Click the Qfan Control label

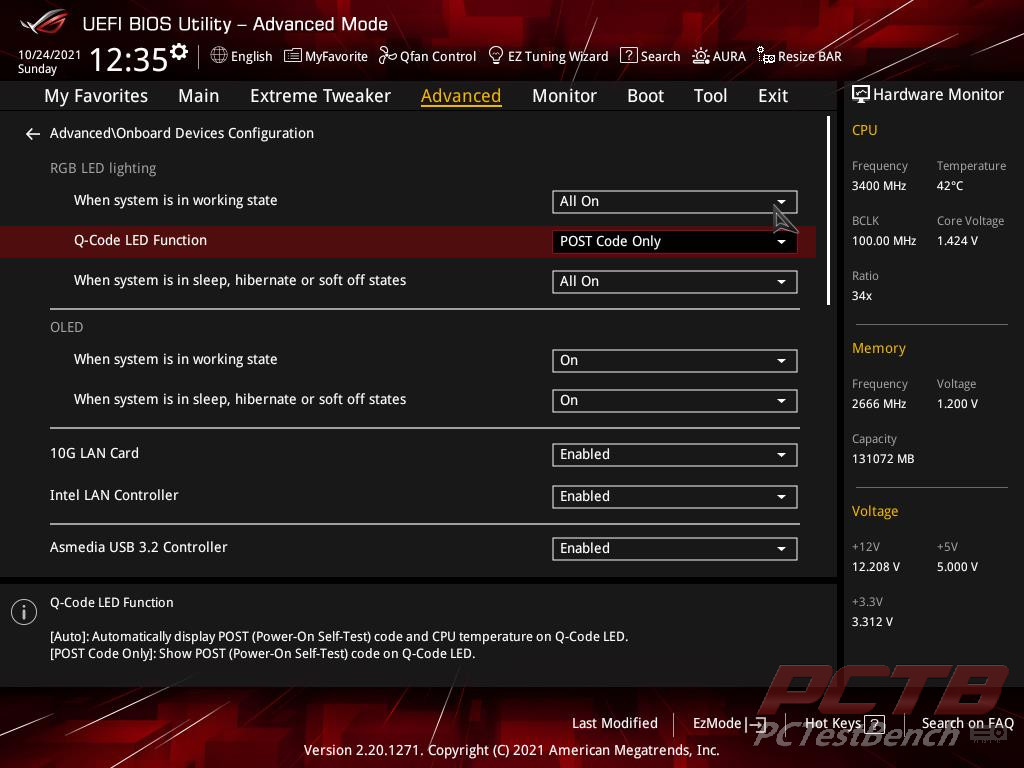438,56
